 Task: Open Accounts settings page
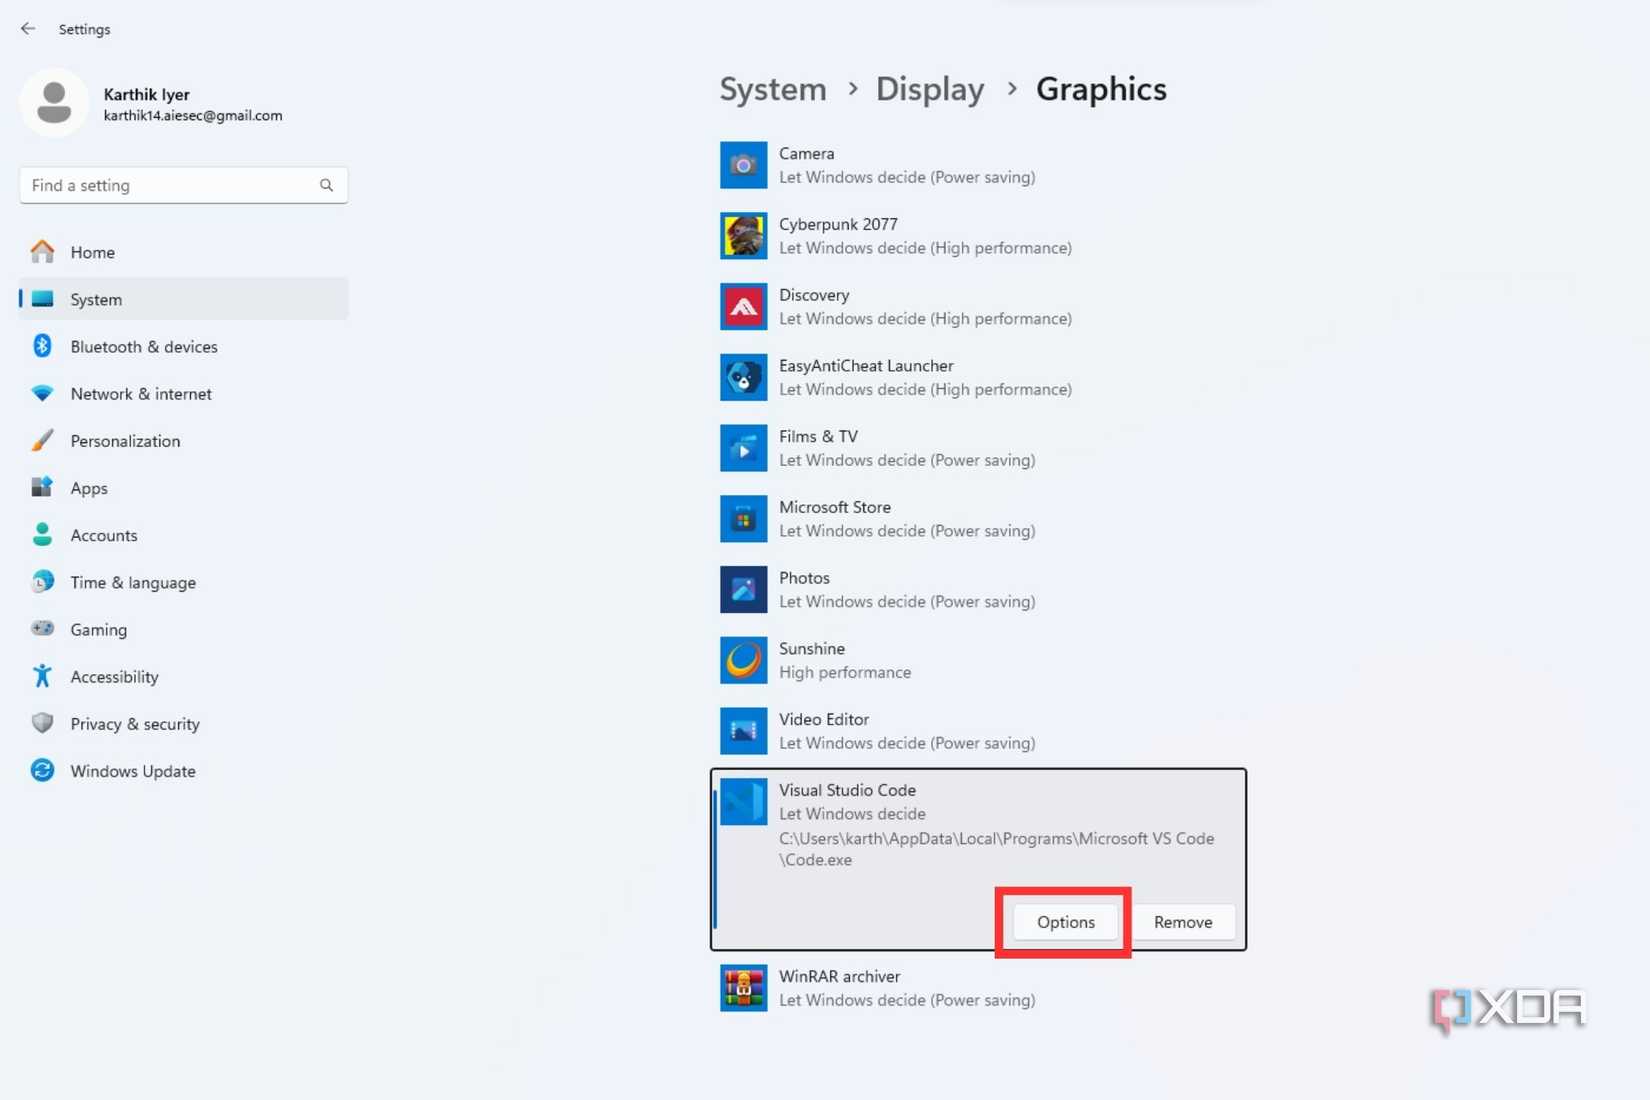[x=183, y=534]
